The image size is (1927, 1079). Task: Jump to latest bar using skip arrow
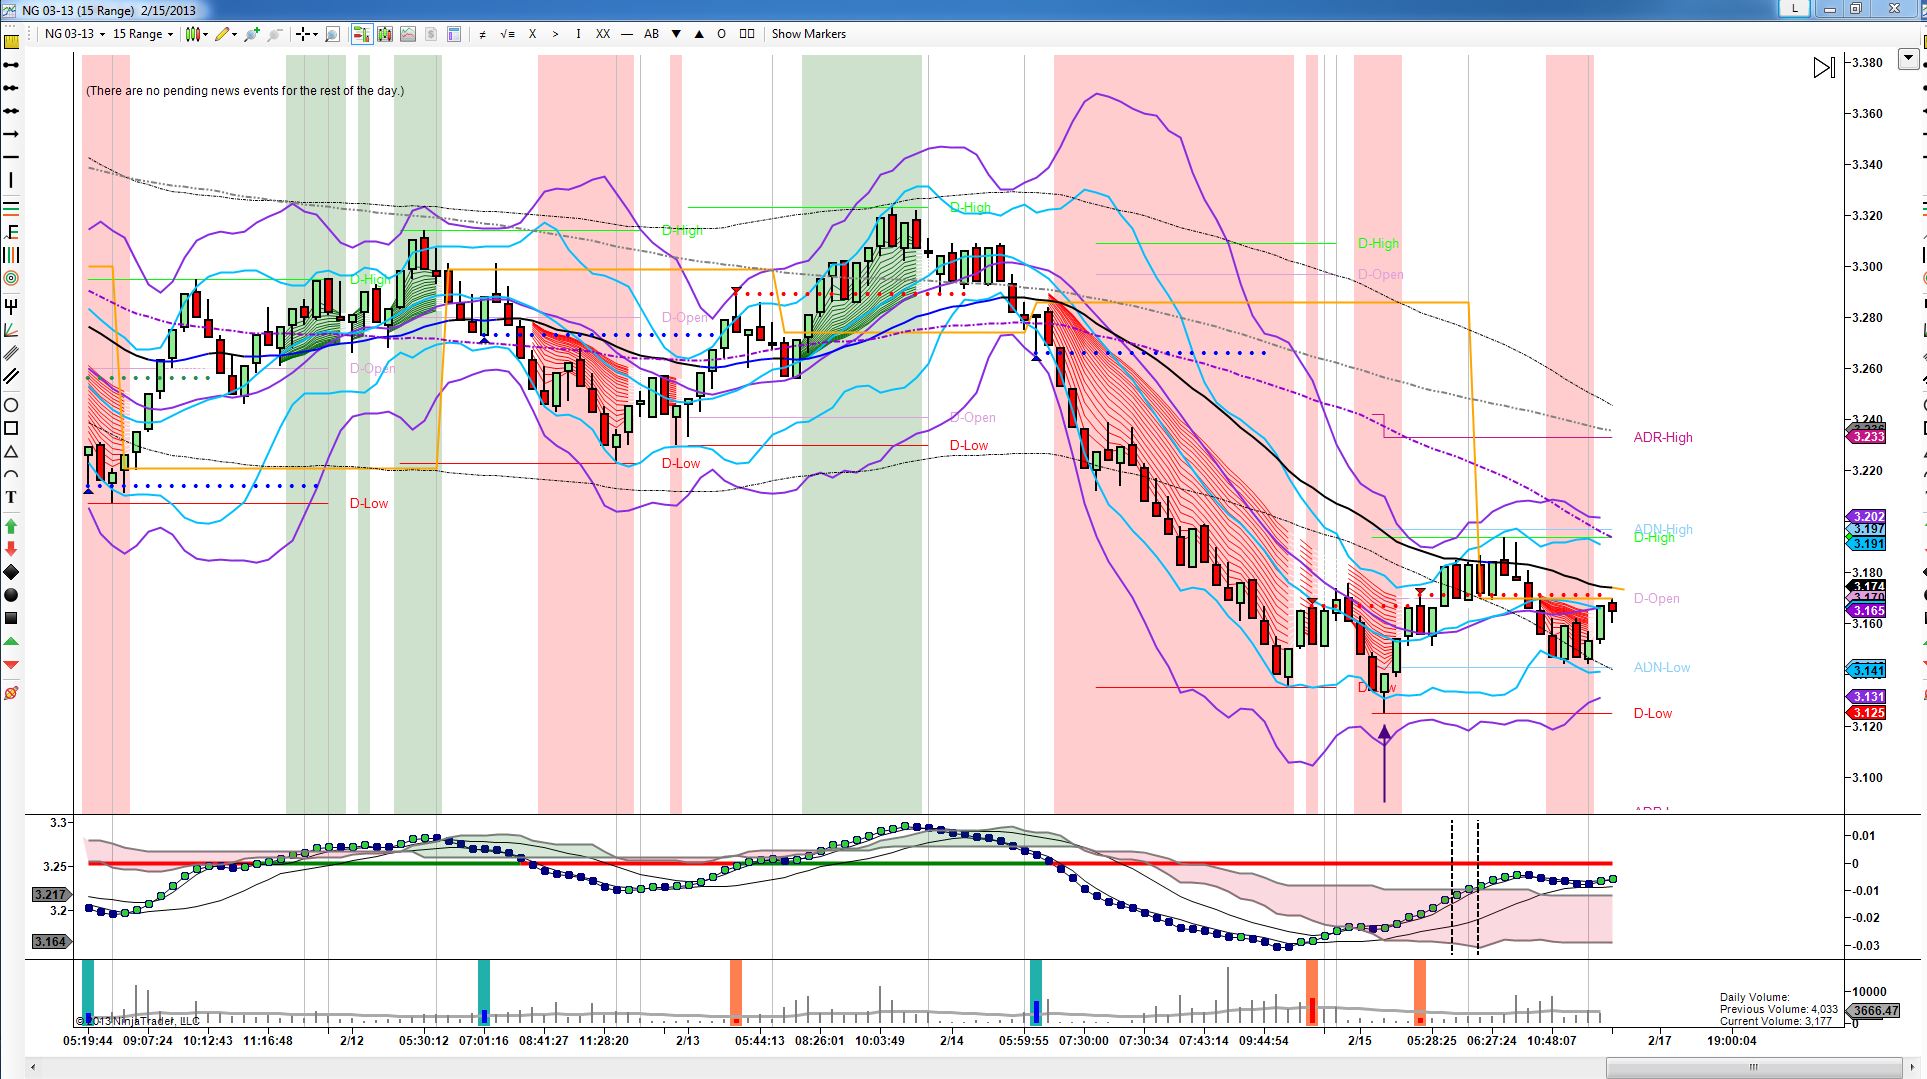click(x=1824, y=67)
